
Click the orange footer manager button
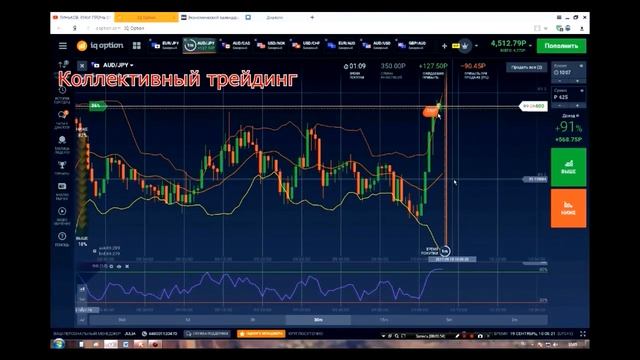pyautogui.click(x=261, y=333)
